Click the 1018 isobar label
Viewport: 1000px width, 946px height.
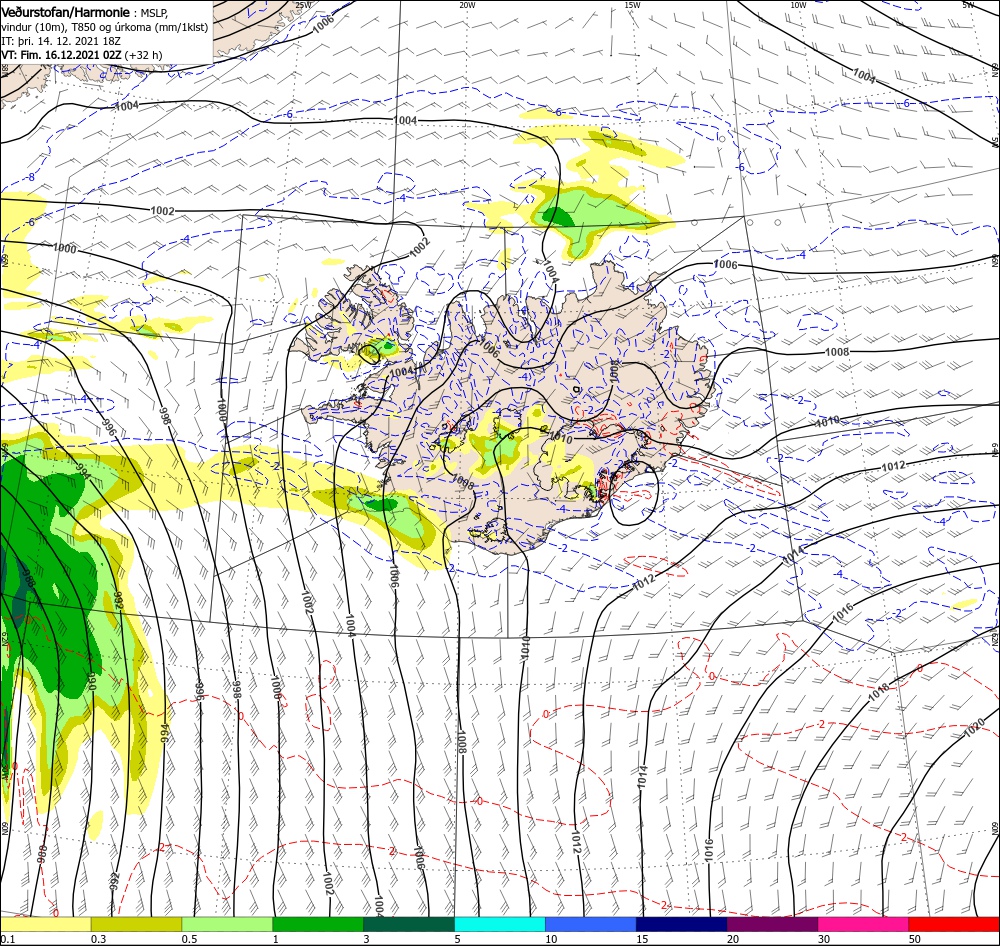click(x=879, y=691)
